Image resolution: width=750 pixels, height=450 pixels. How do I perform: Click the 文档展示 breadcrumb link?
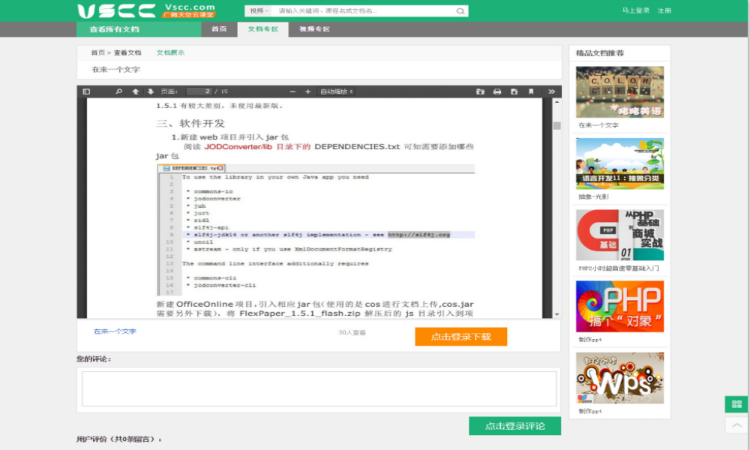[x=170, y=53]
